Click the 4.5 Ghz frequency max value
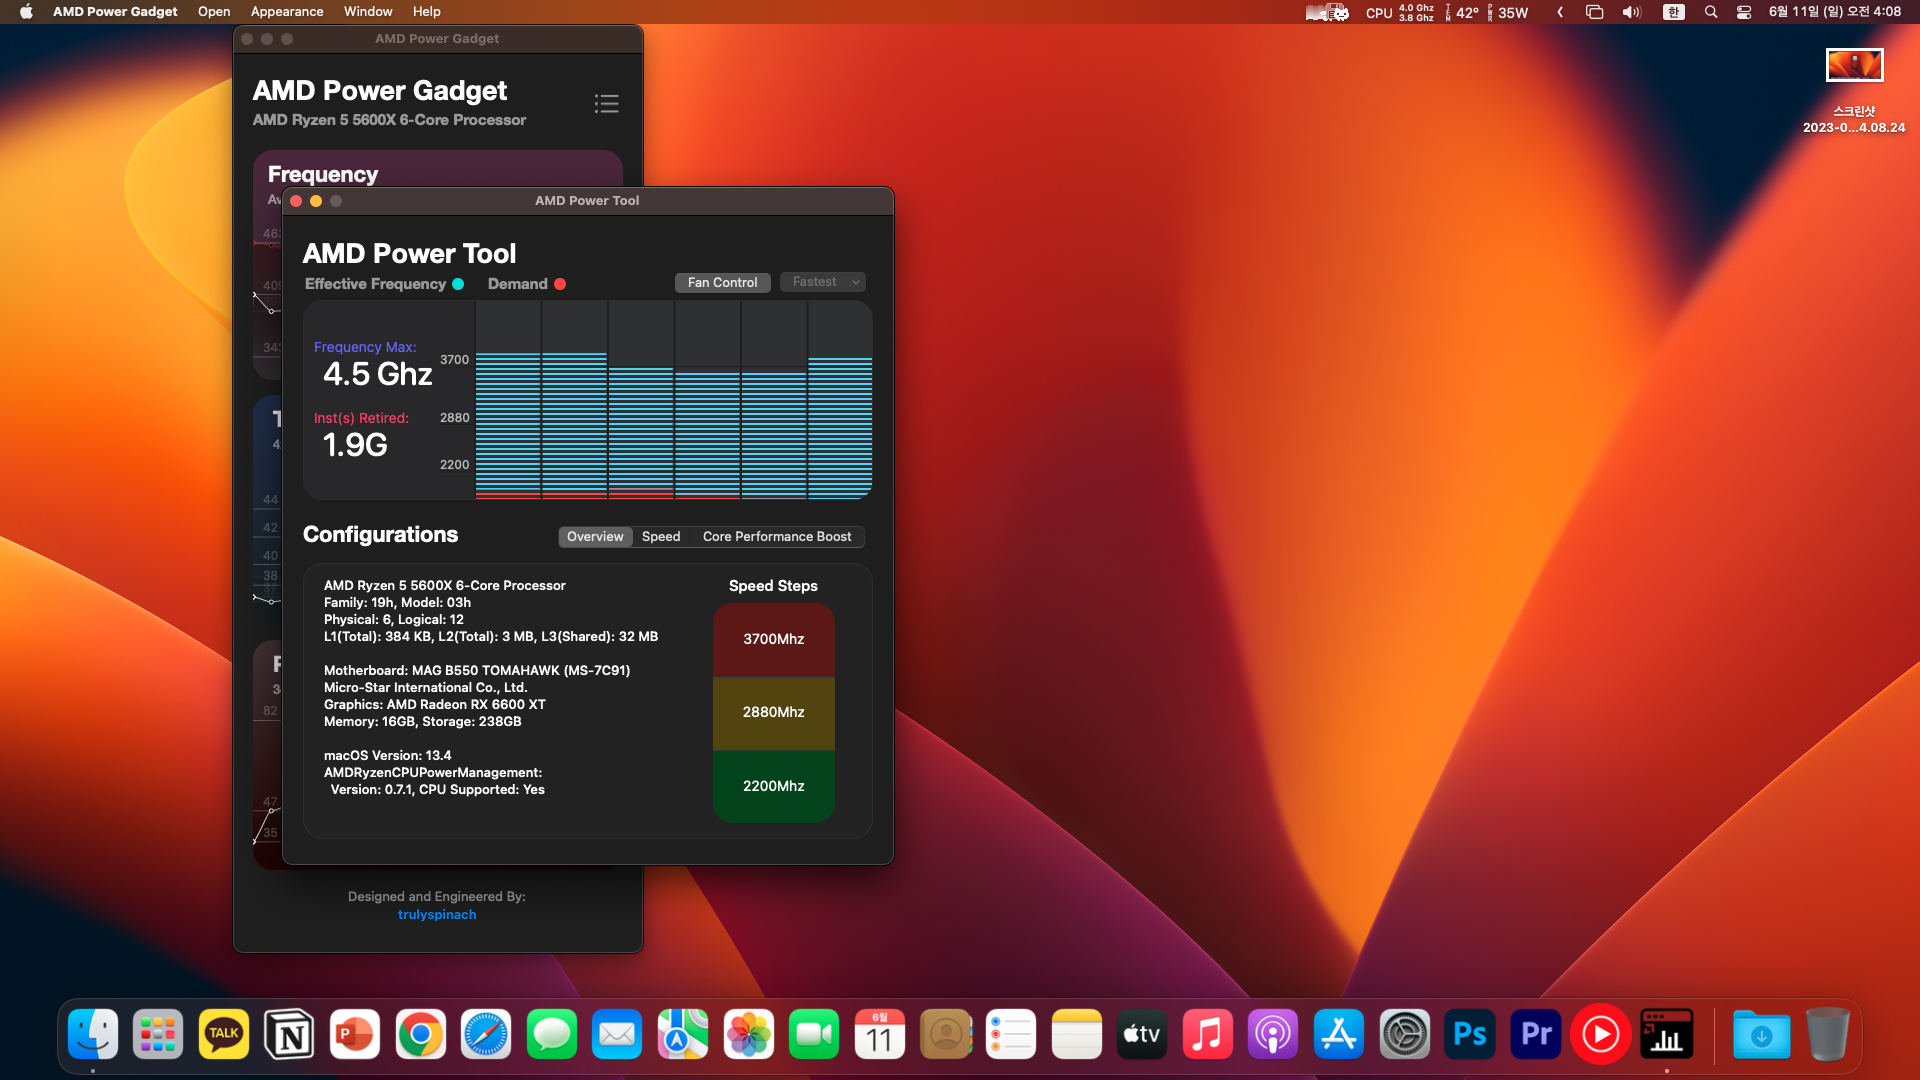 click(x=378, y=374)
